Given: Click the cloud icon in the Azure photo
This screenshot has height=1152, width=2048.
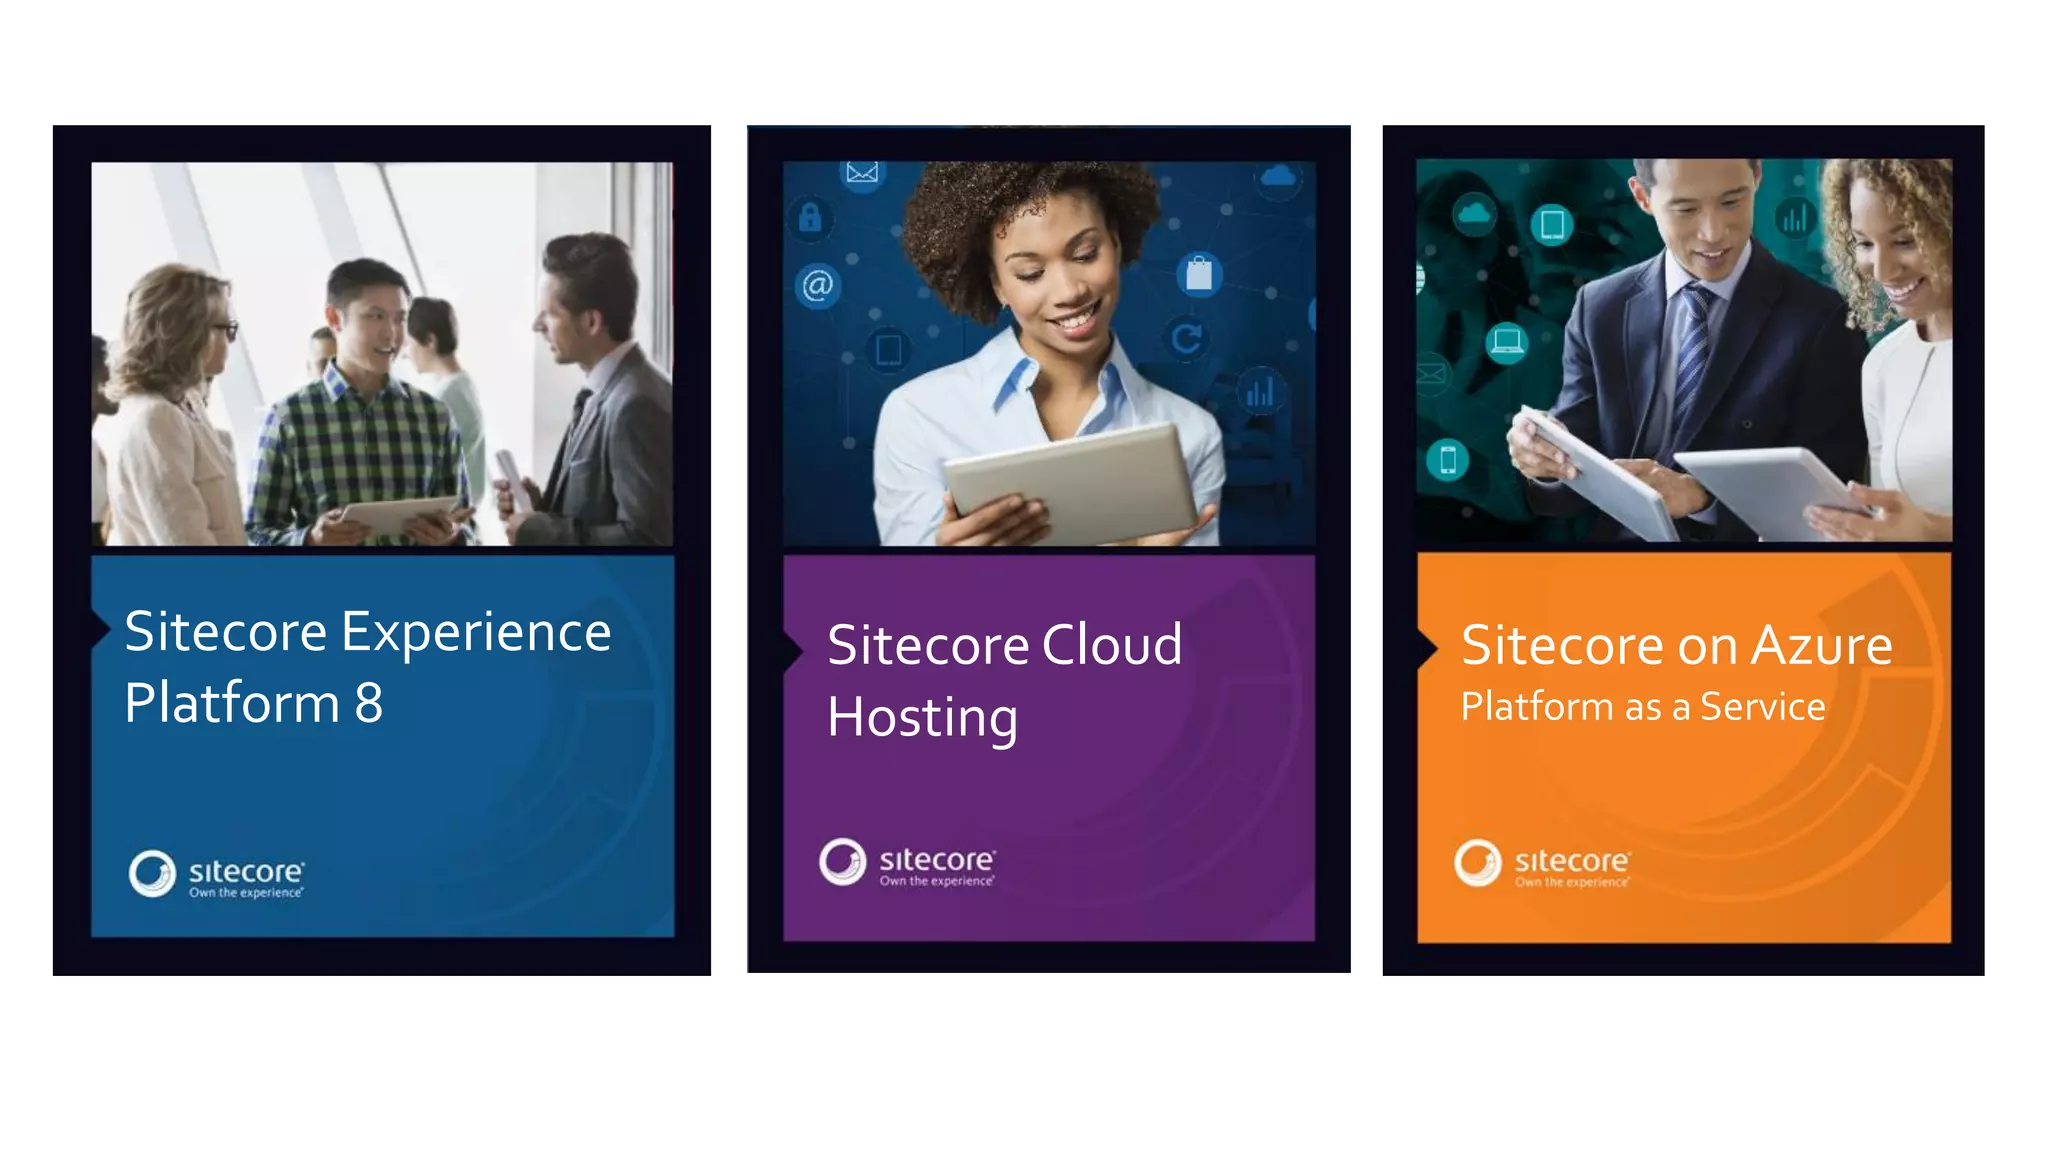Looking at the screenshot, I should pyautogui.click(x=1474, y=214).
